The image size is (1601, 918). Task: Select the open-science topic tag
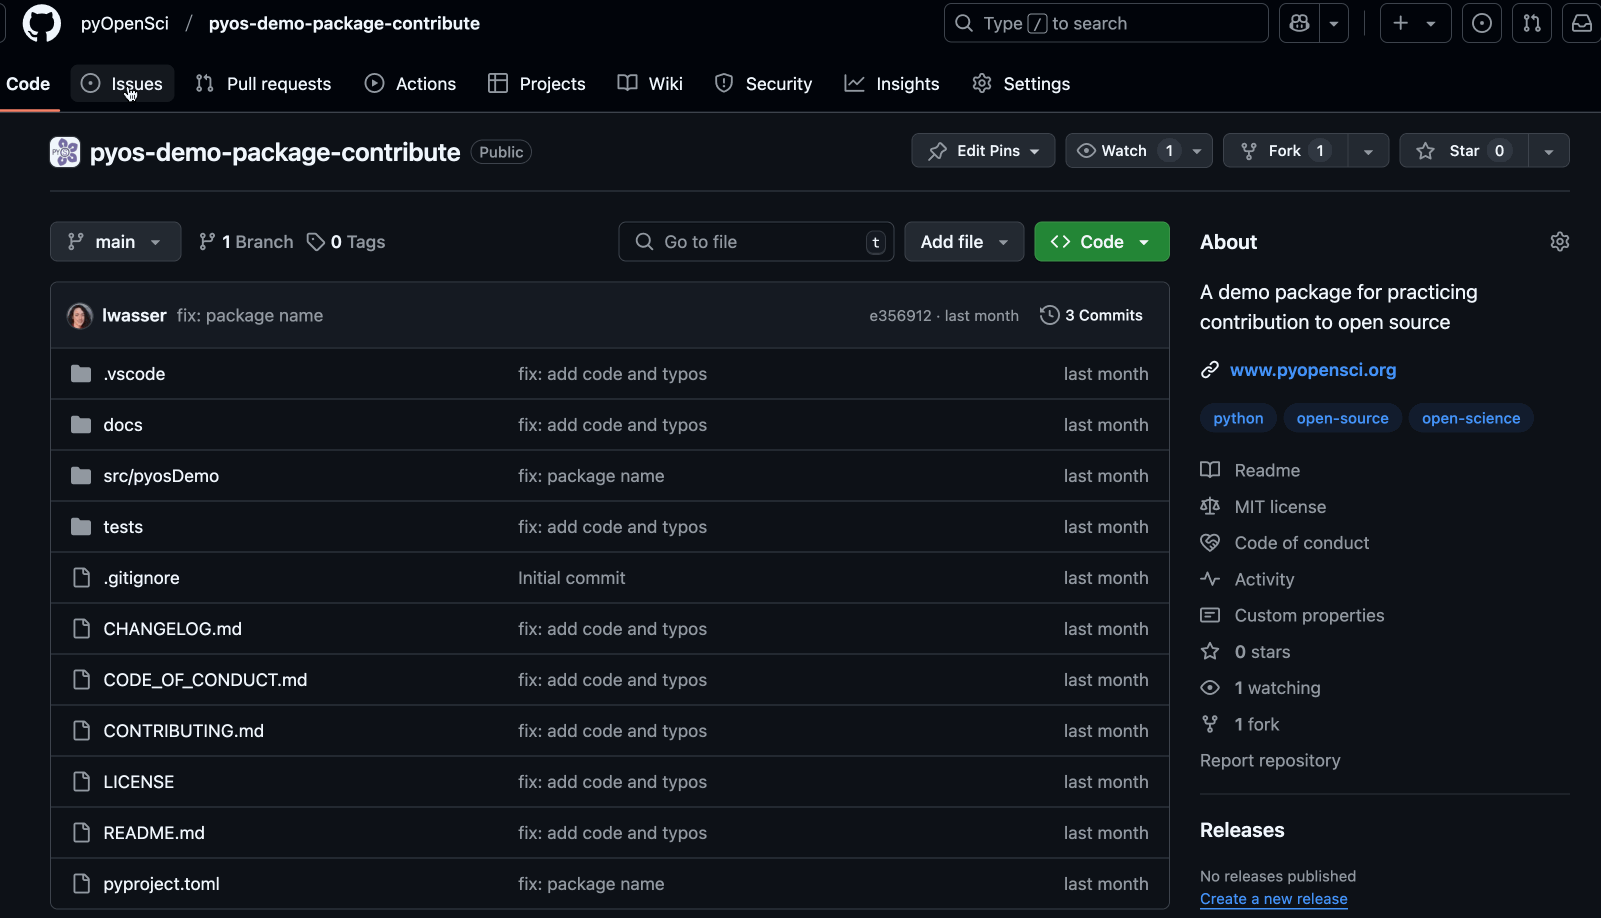[x=1471, y=418]
